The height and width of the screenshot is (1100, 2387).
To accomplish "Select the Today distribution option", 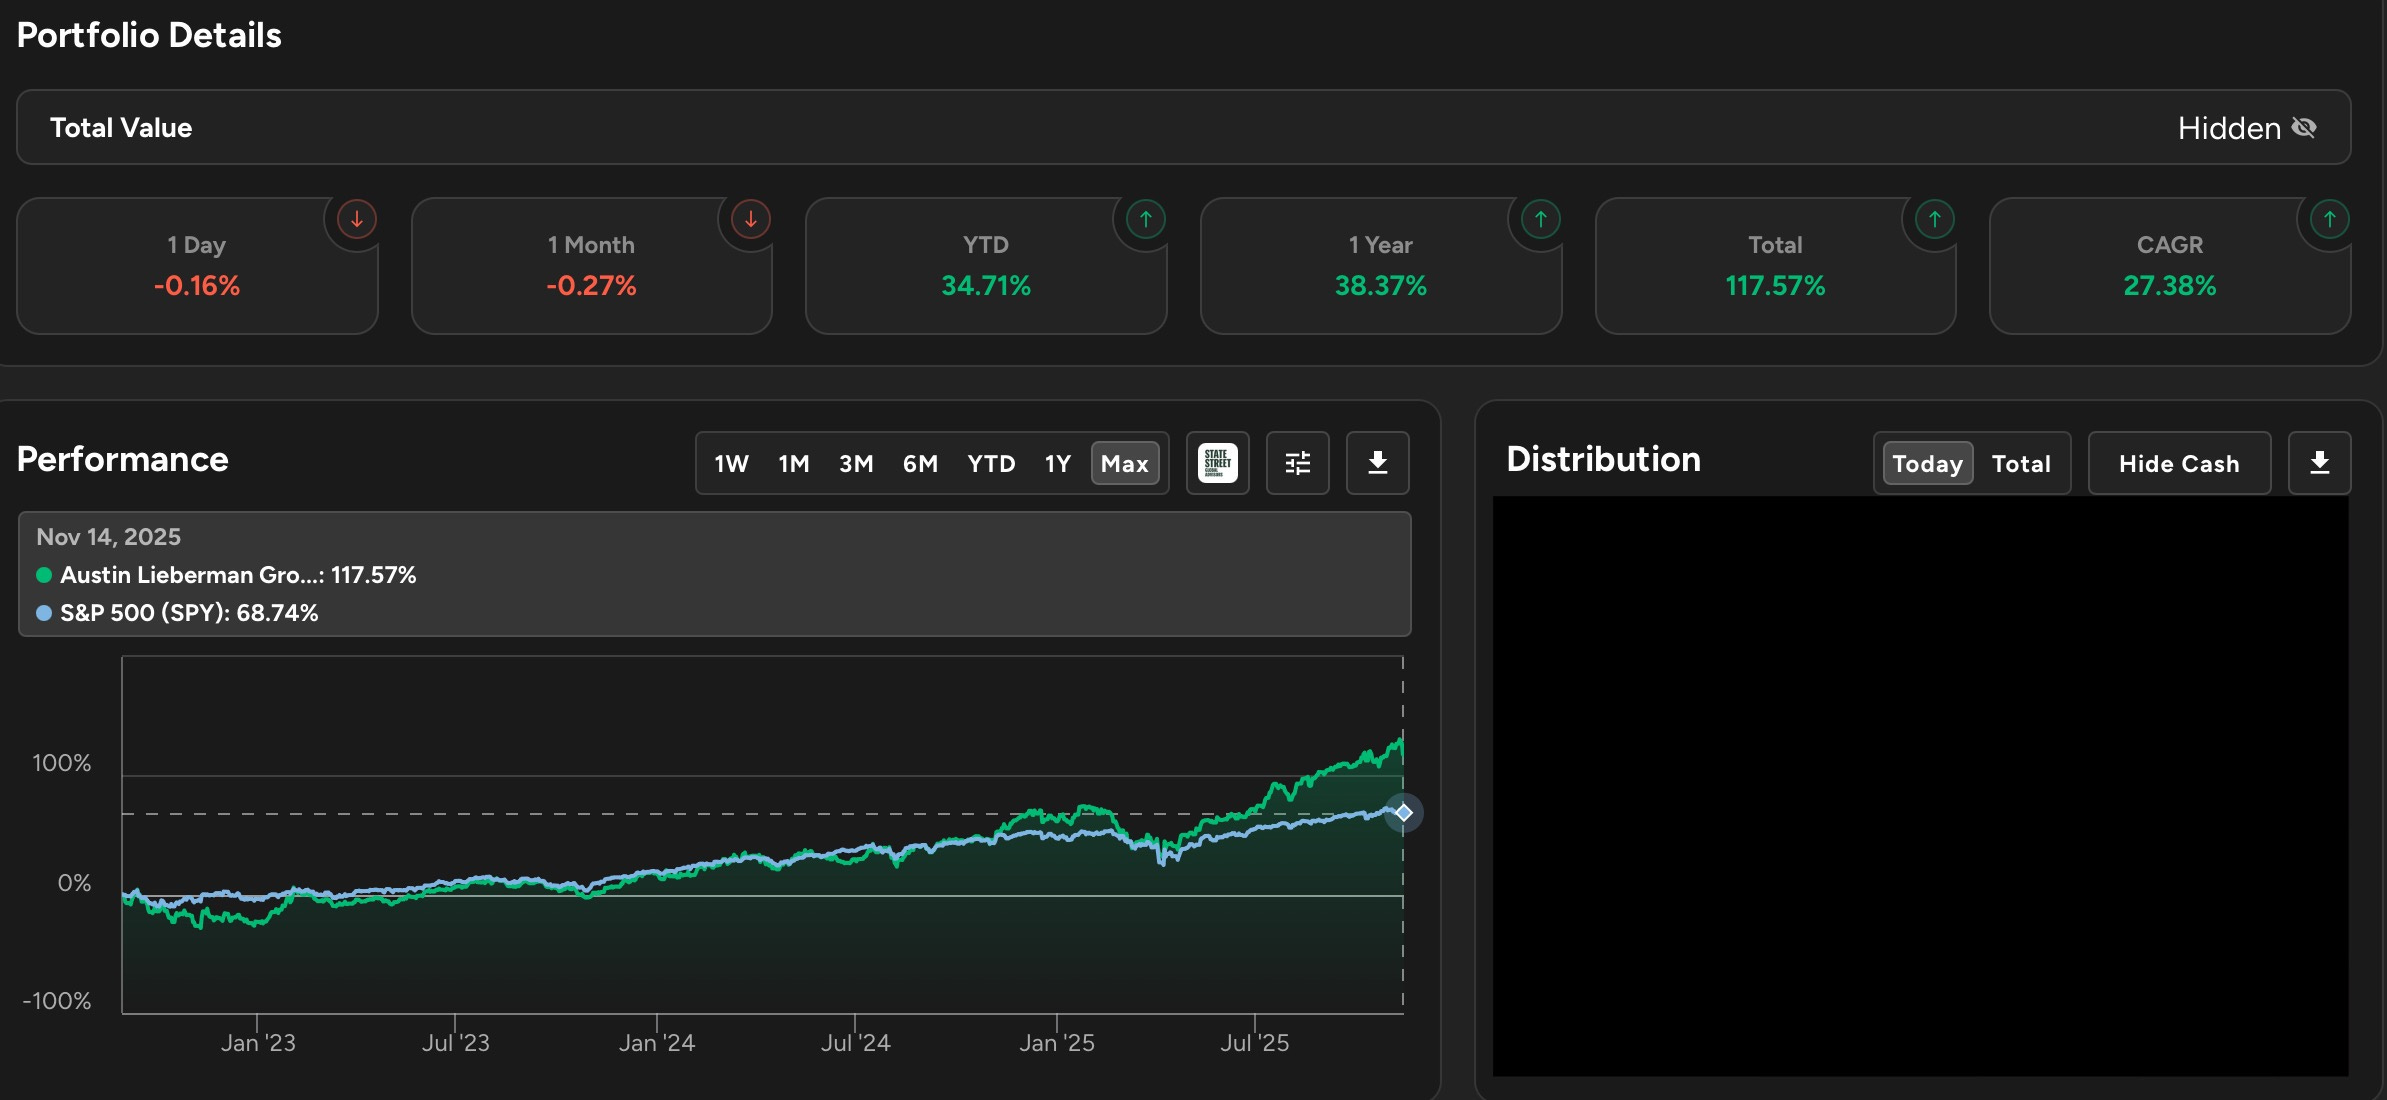I will point(1927,463).
